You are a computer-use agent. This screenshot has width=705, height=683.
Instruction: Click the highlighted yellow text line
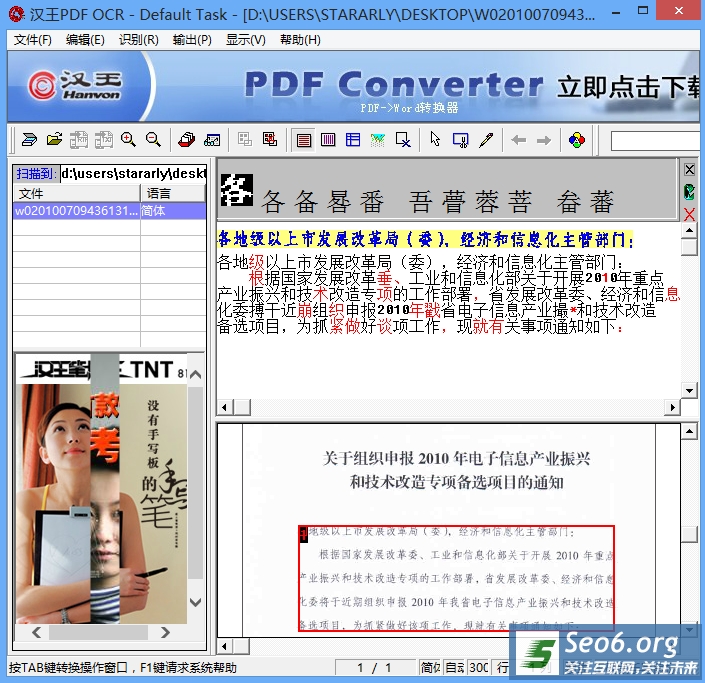tap(425, 239)
